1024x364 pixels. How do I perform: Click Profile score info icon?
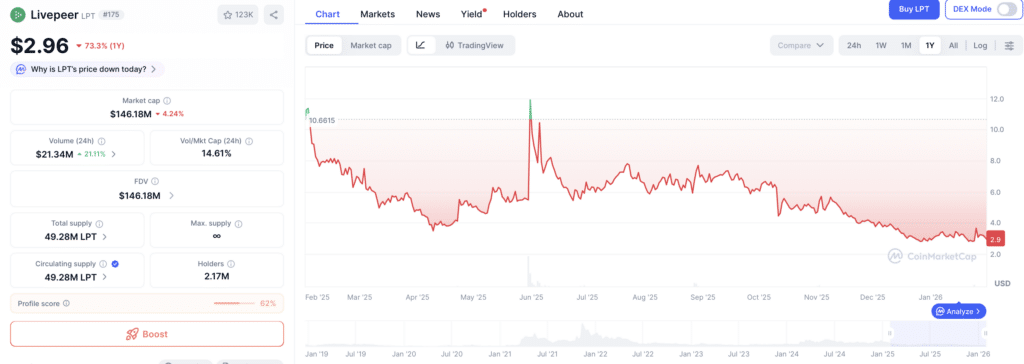(67, 303)
